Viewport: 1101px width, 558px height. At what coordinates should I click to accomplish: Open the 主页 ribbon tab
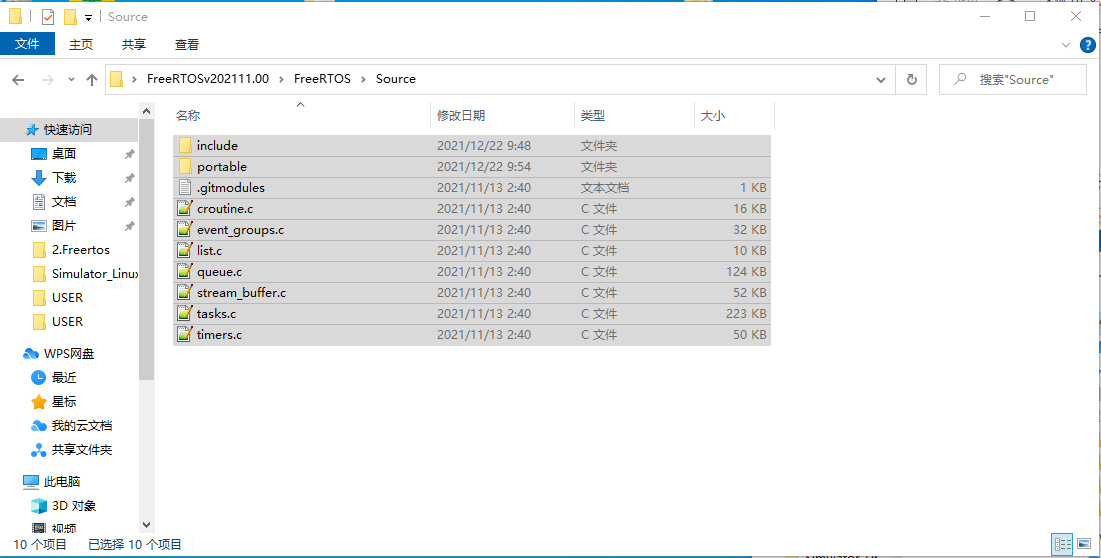pos(81,44)
